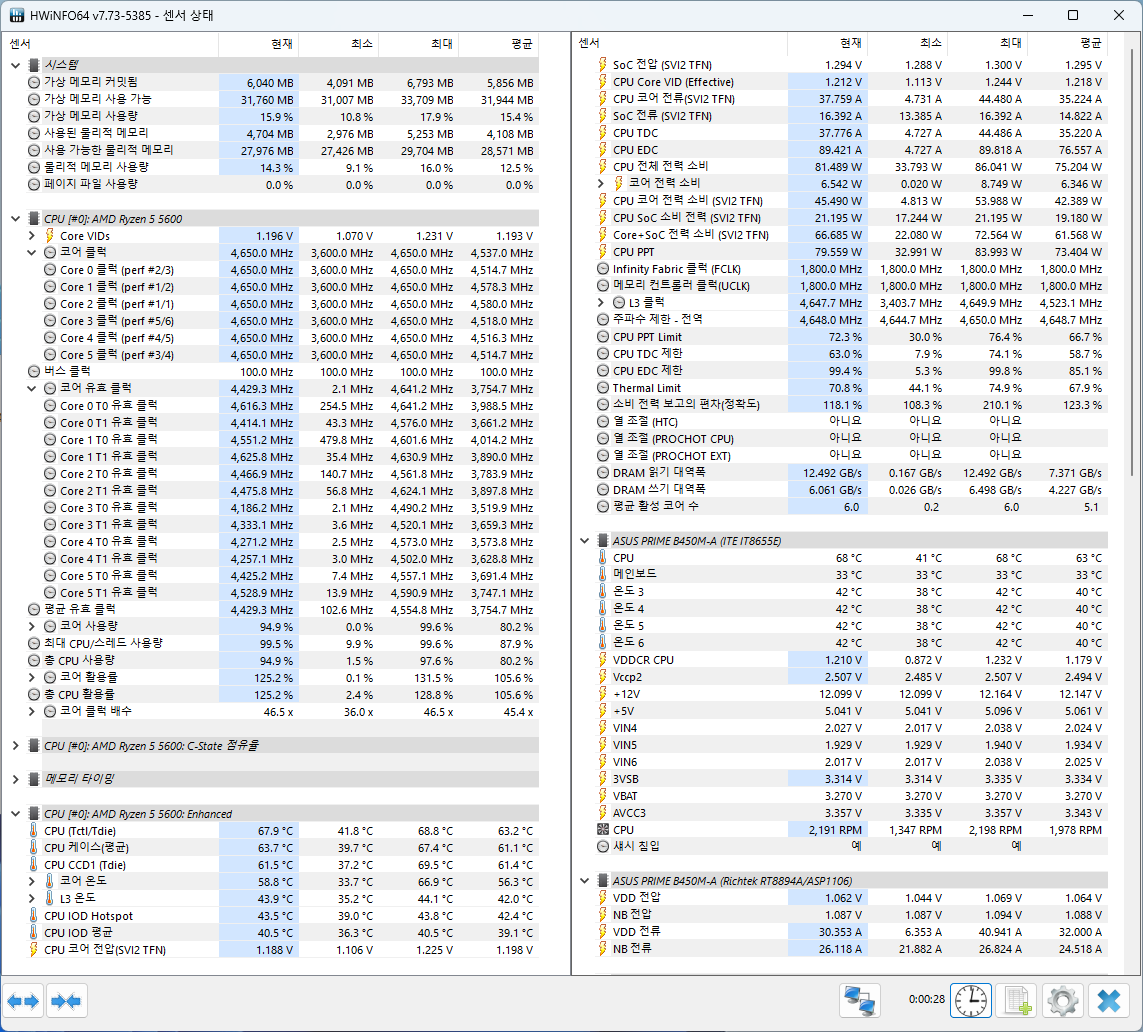Screen dimensions: 1143x1032
Task: Click thermometer icon beside CPU (Tctl/Tdie)
Action: pyautogui.click(x=34, y=830)
